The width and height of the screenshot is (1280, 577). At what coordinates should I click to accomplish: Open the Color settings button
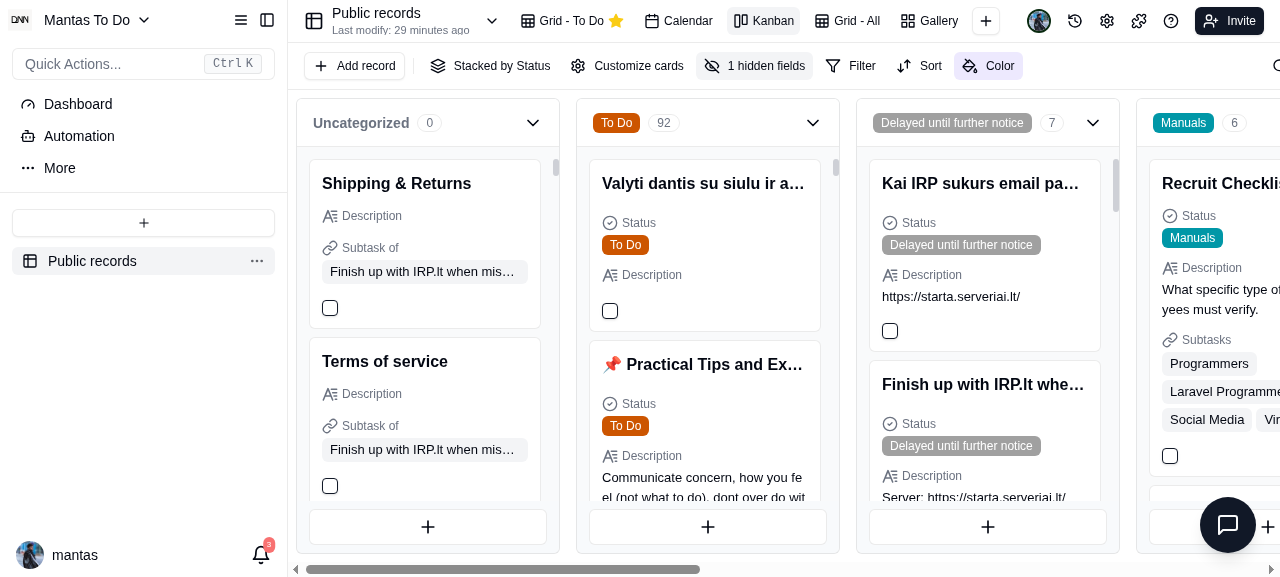[x=988, y=66]
